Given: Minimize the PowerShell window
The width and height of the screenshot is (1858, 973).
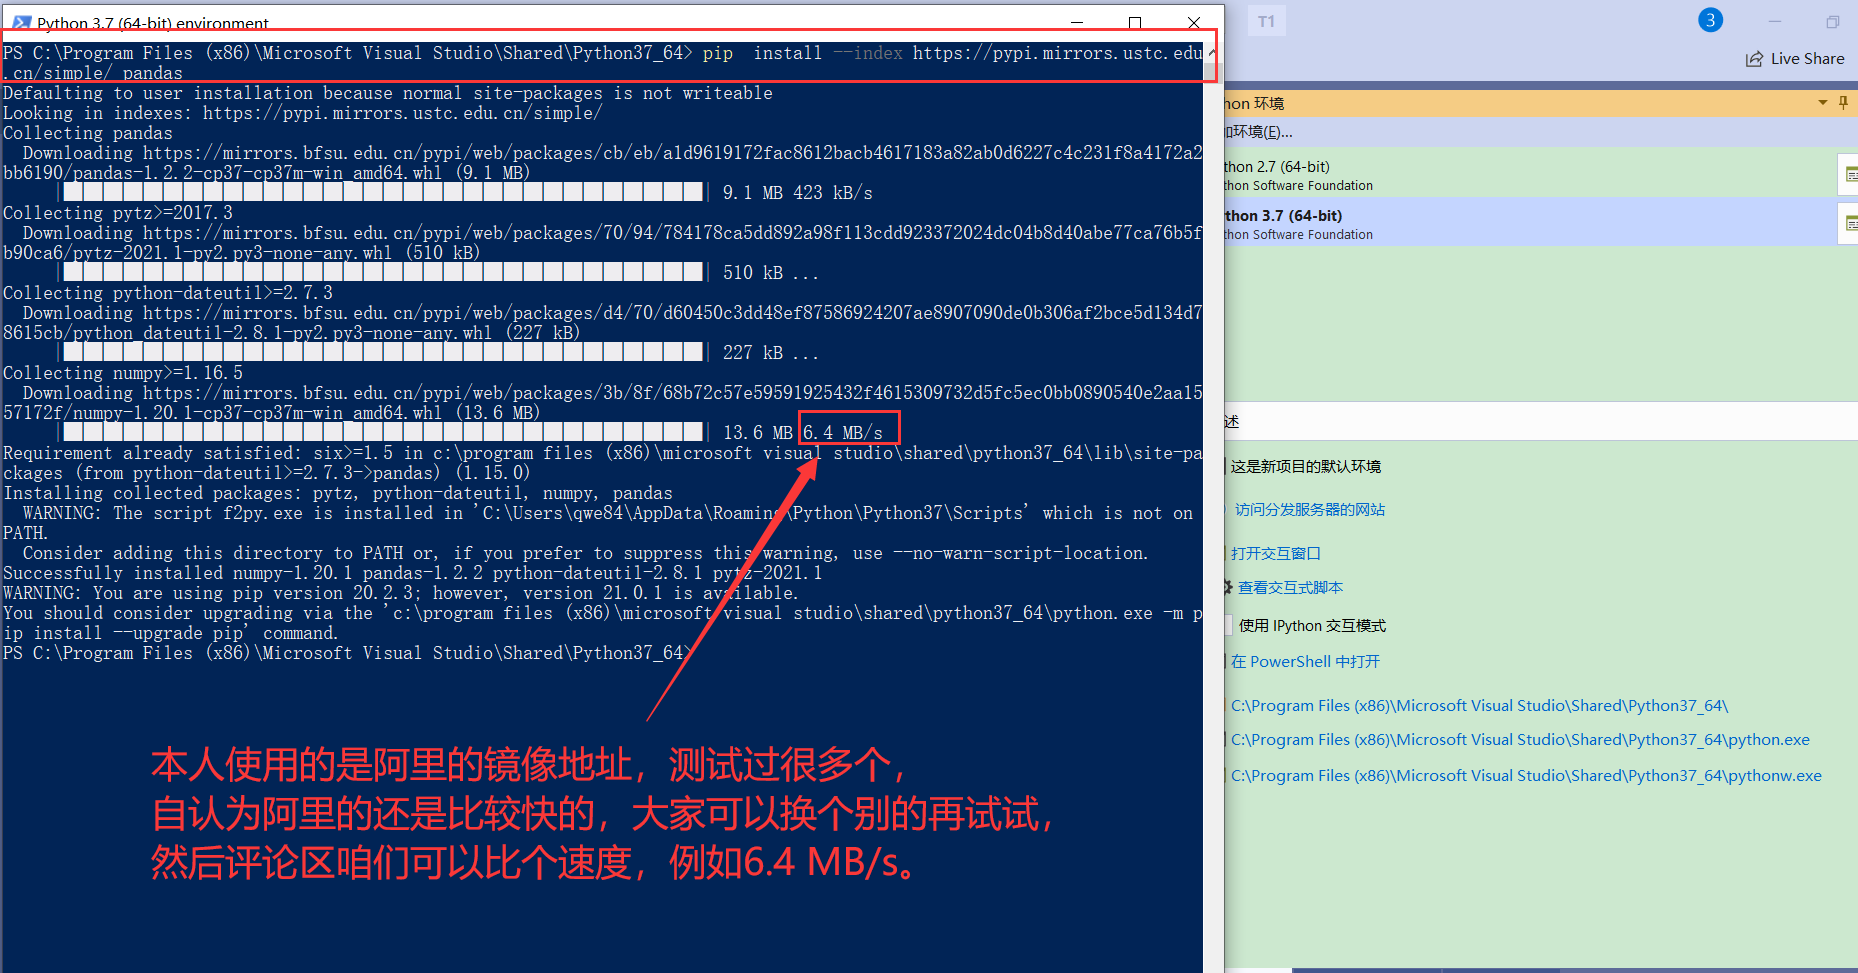Looking at the screenshot, I should 1077,22.
